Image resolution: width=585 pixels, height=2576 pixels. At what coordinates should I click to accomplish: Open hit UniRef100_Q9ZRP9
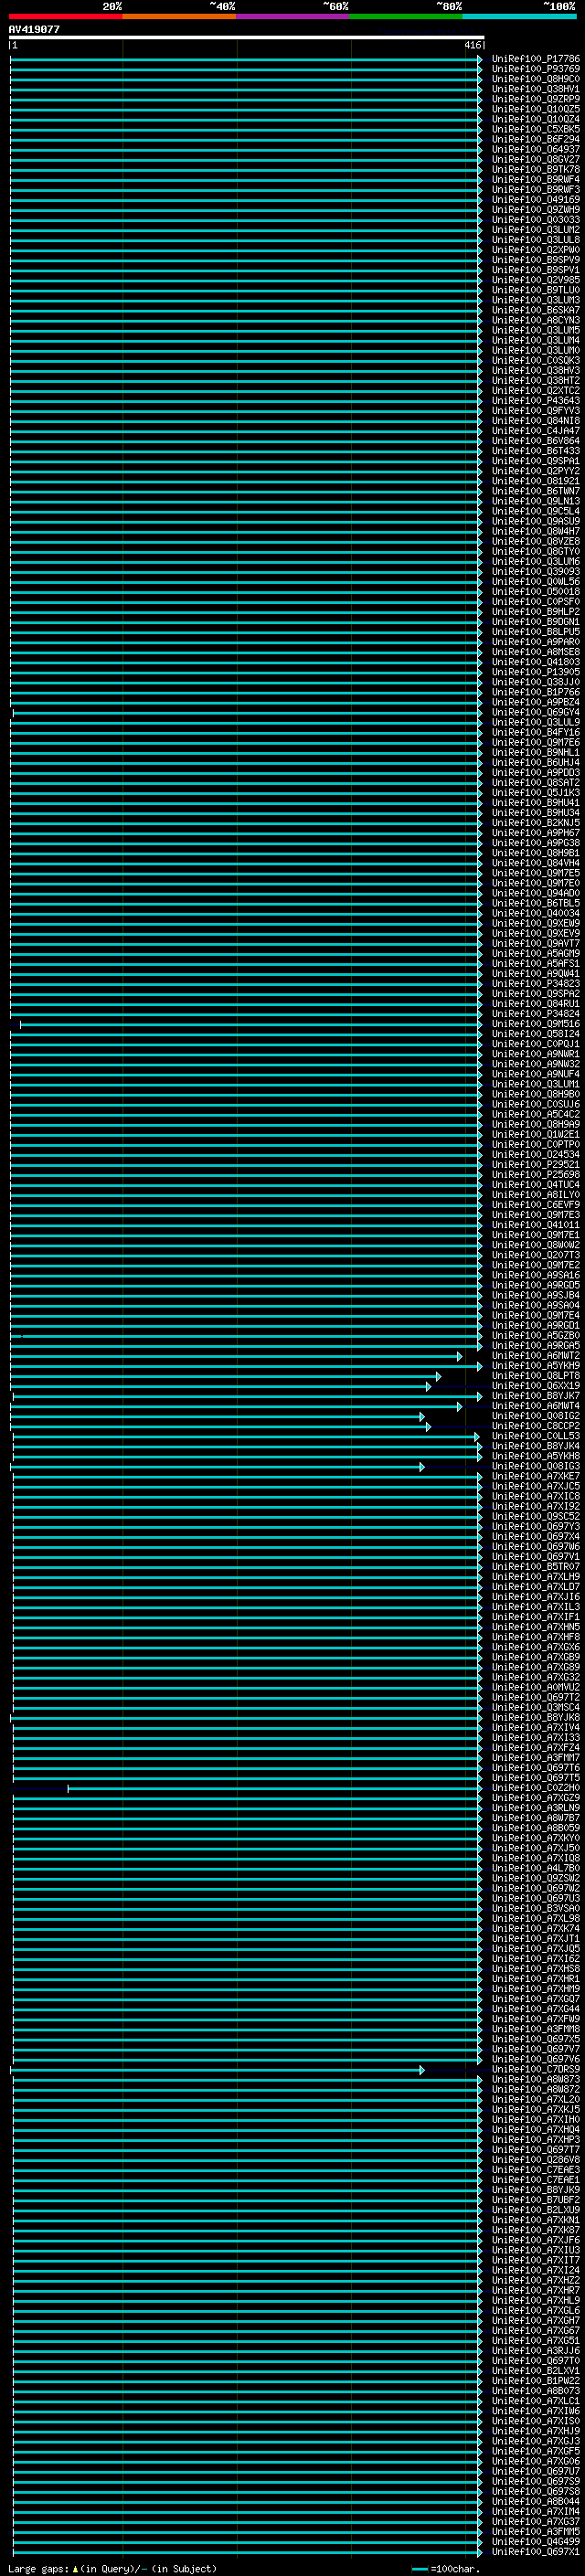point(536,99)
